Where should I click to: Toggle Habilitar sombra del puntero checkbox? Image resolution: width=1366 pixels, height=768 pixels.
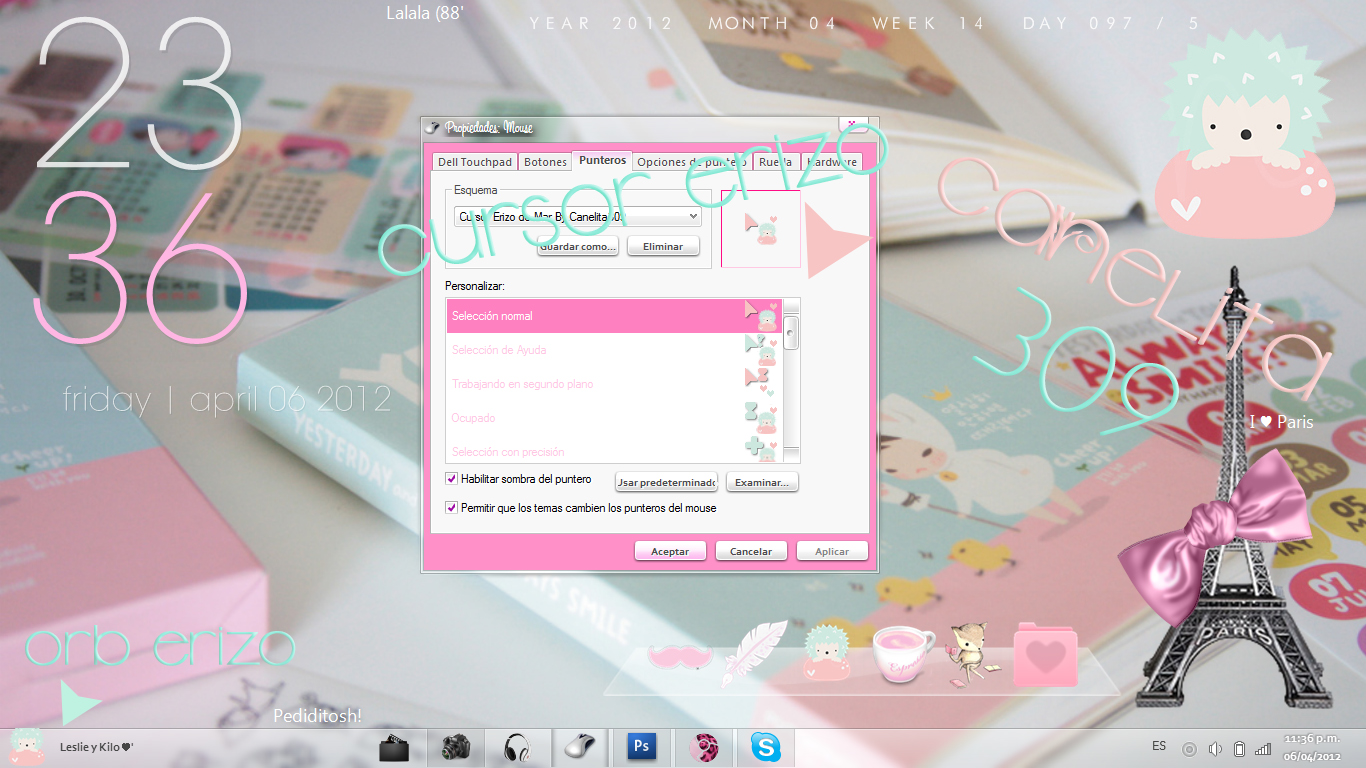click(452, 479)
